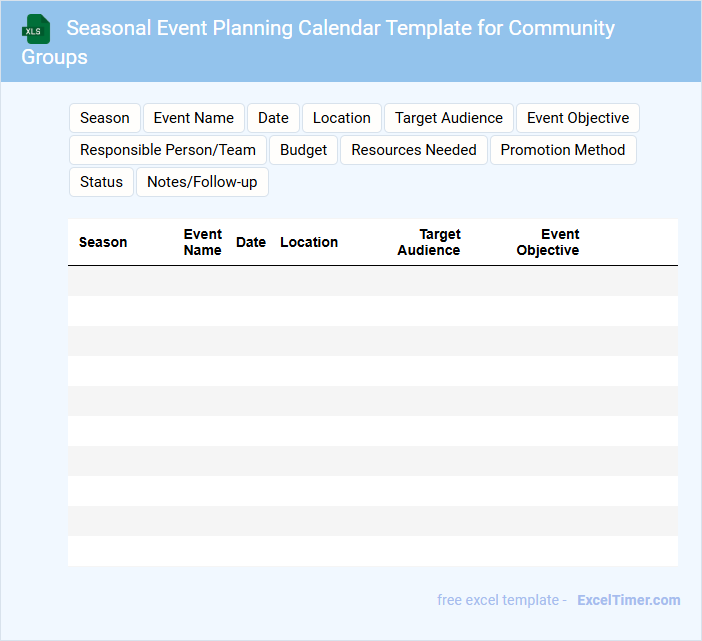Choose the Location tag
This screenshot has width=702, height=641.
coord(342,118)
